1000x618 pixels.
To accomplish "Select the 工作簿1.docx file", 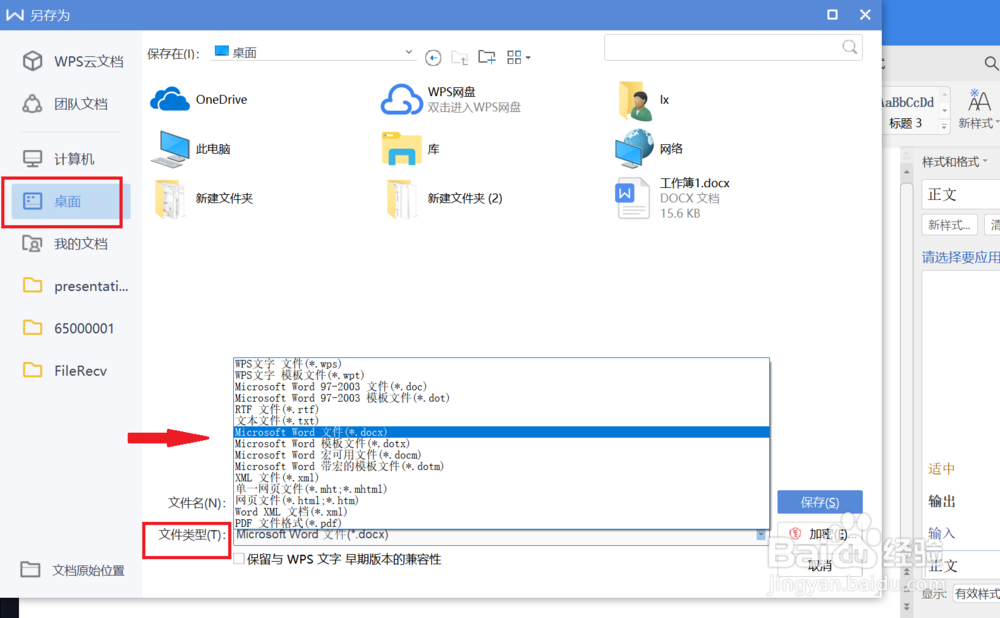I will coord(672,198).
